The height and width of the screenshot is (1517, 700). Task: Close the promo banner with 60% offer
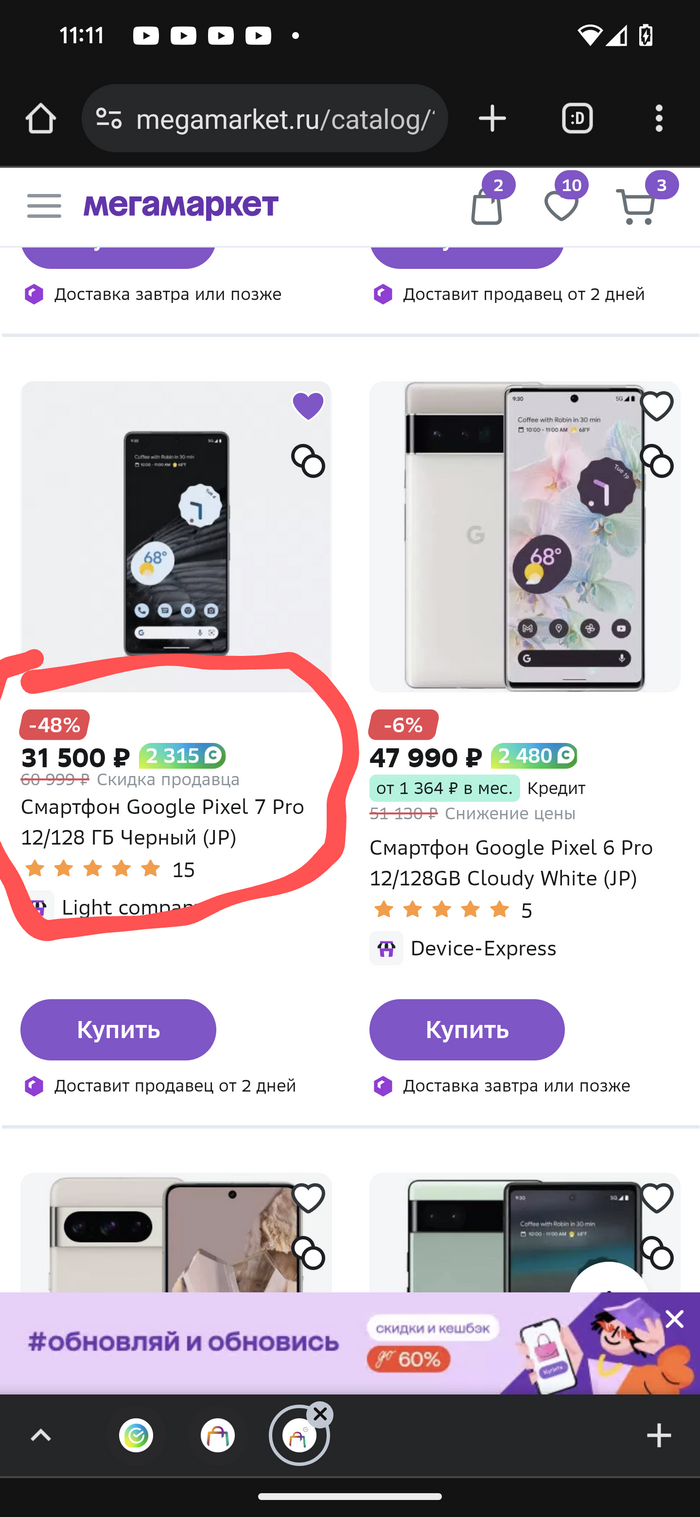[675, 1319]
